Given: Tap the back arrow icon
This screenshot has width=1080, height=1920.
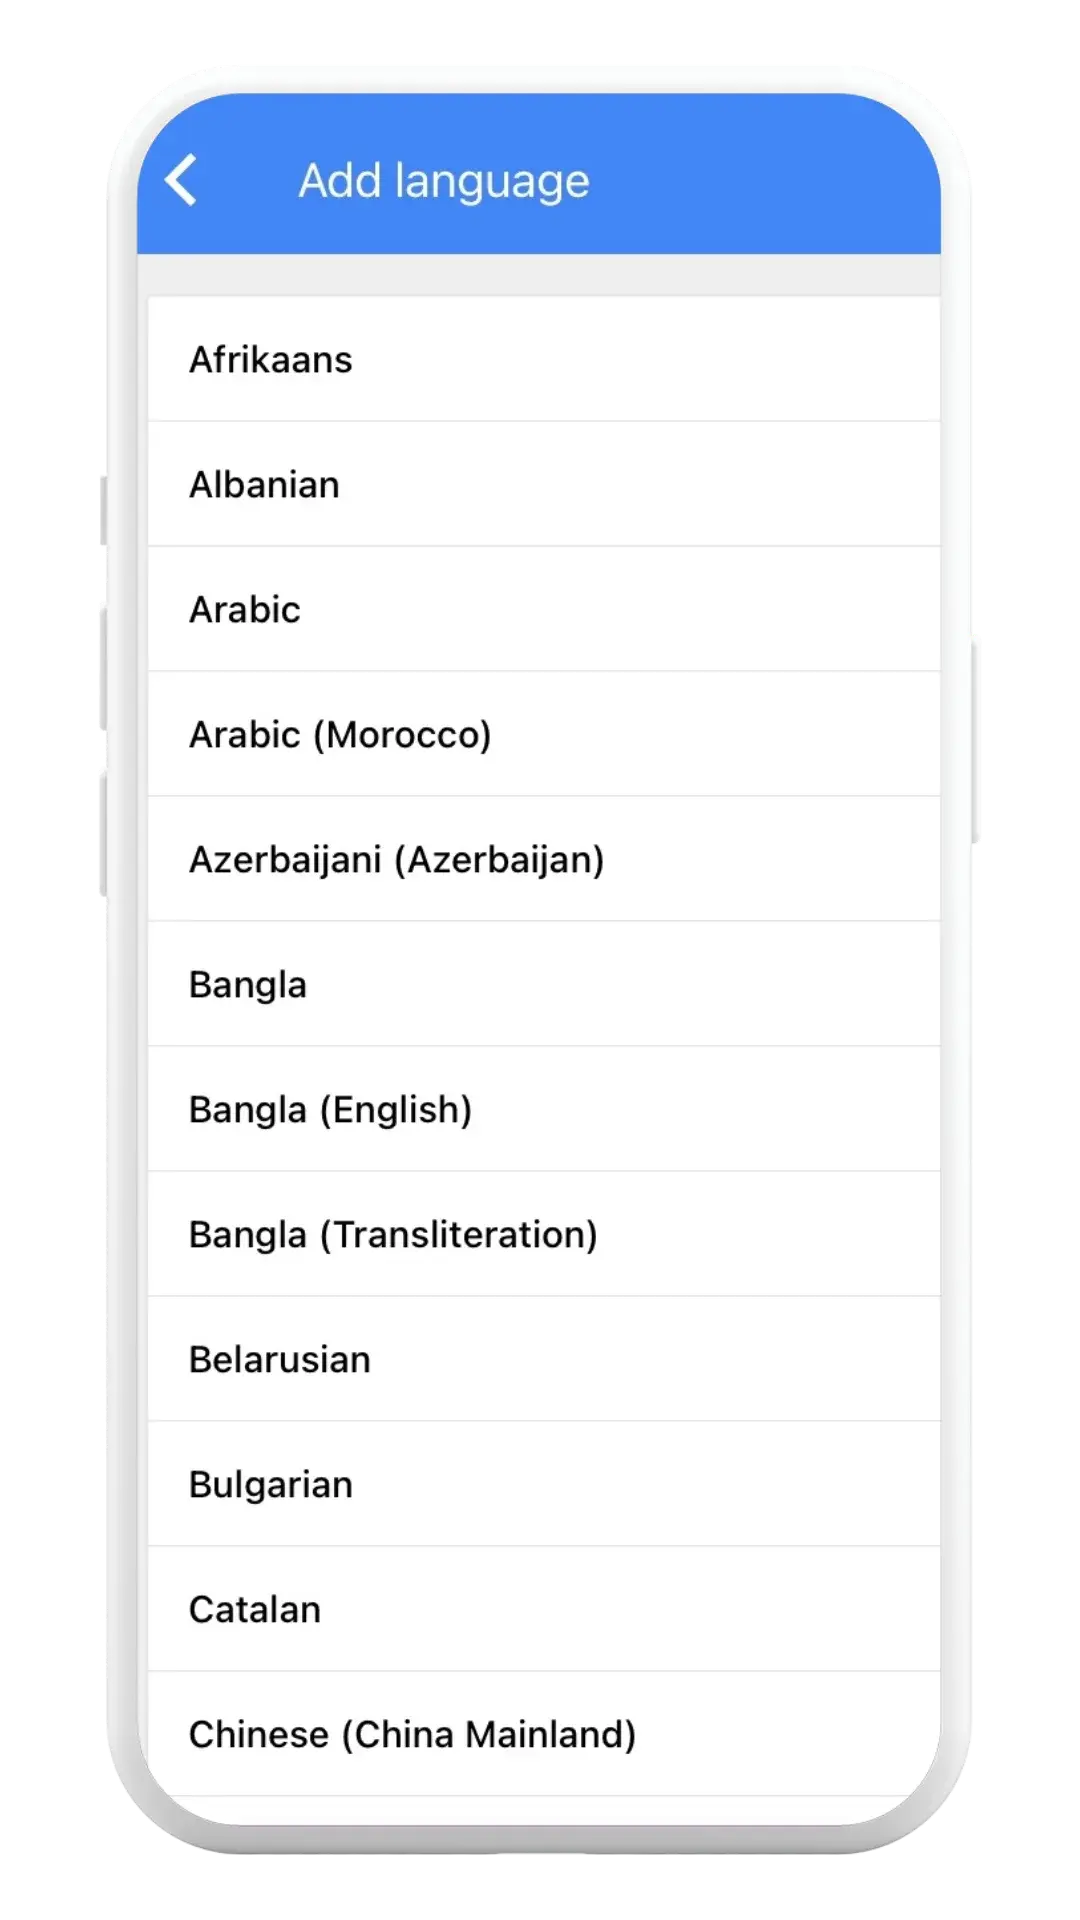Looking at the screenshot, I should click(182, 181).
